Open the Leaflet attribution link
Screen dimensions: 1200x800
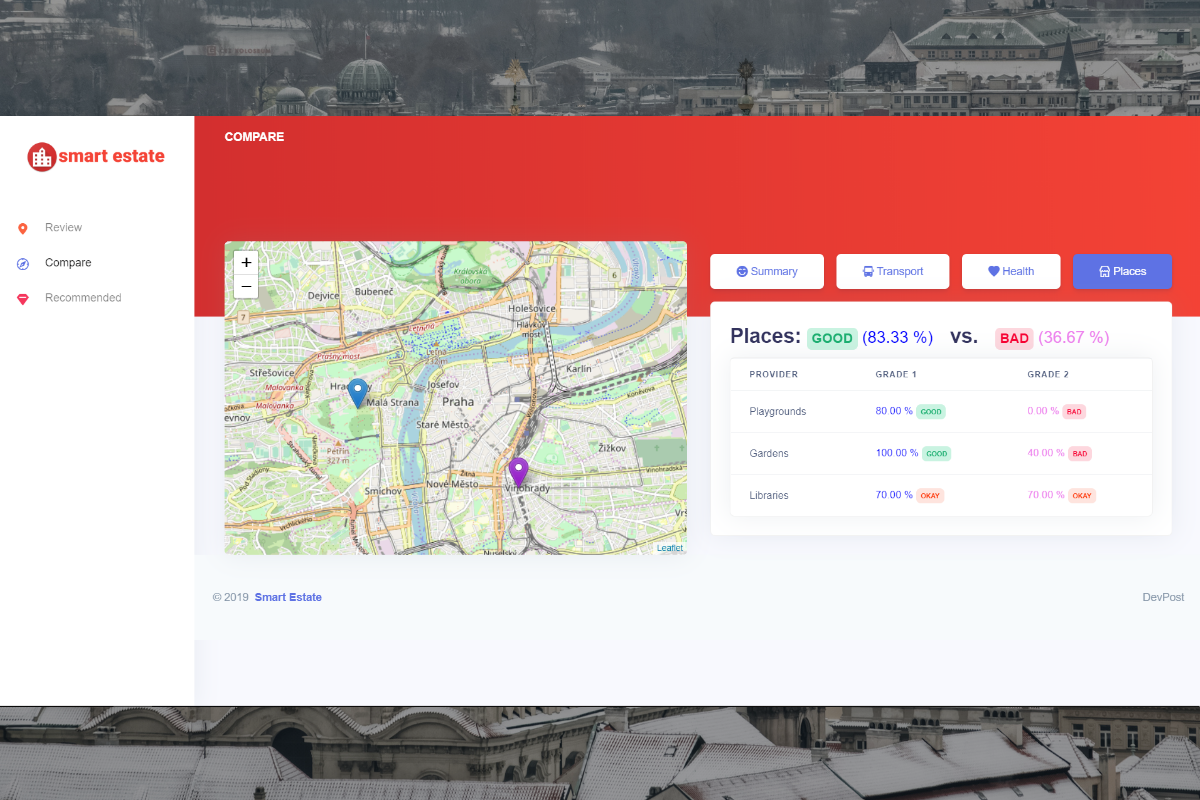click(x=669, y=547)
